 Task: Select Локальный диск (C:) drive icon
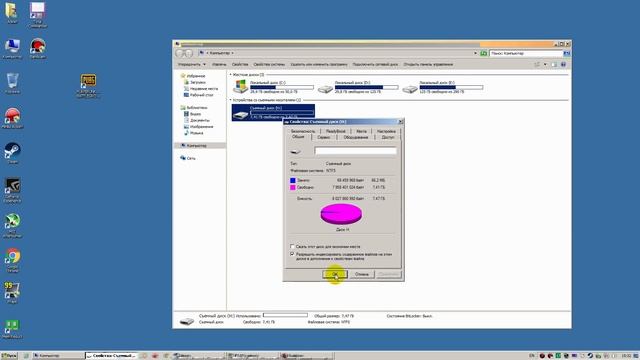pos(240,87)
